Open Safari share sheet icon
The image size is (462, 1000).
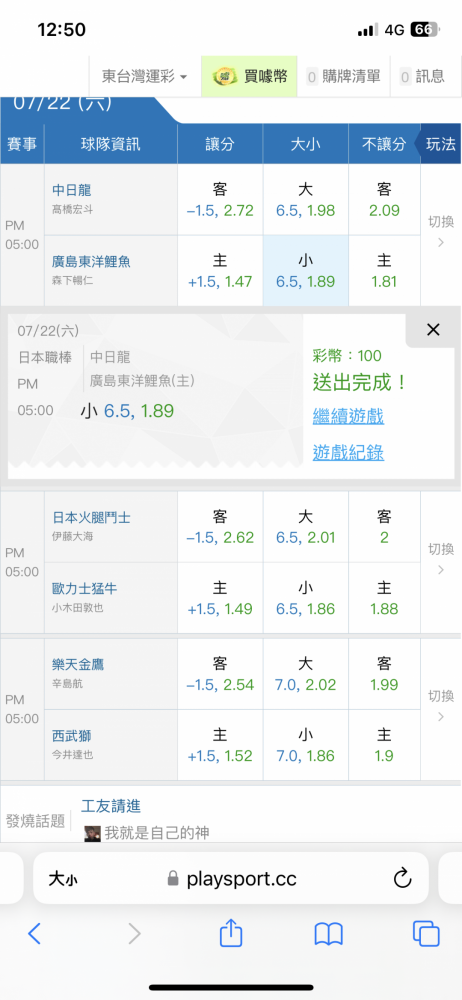point(231,932)
